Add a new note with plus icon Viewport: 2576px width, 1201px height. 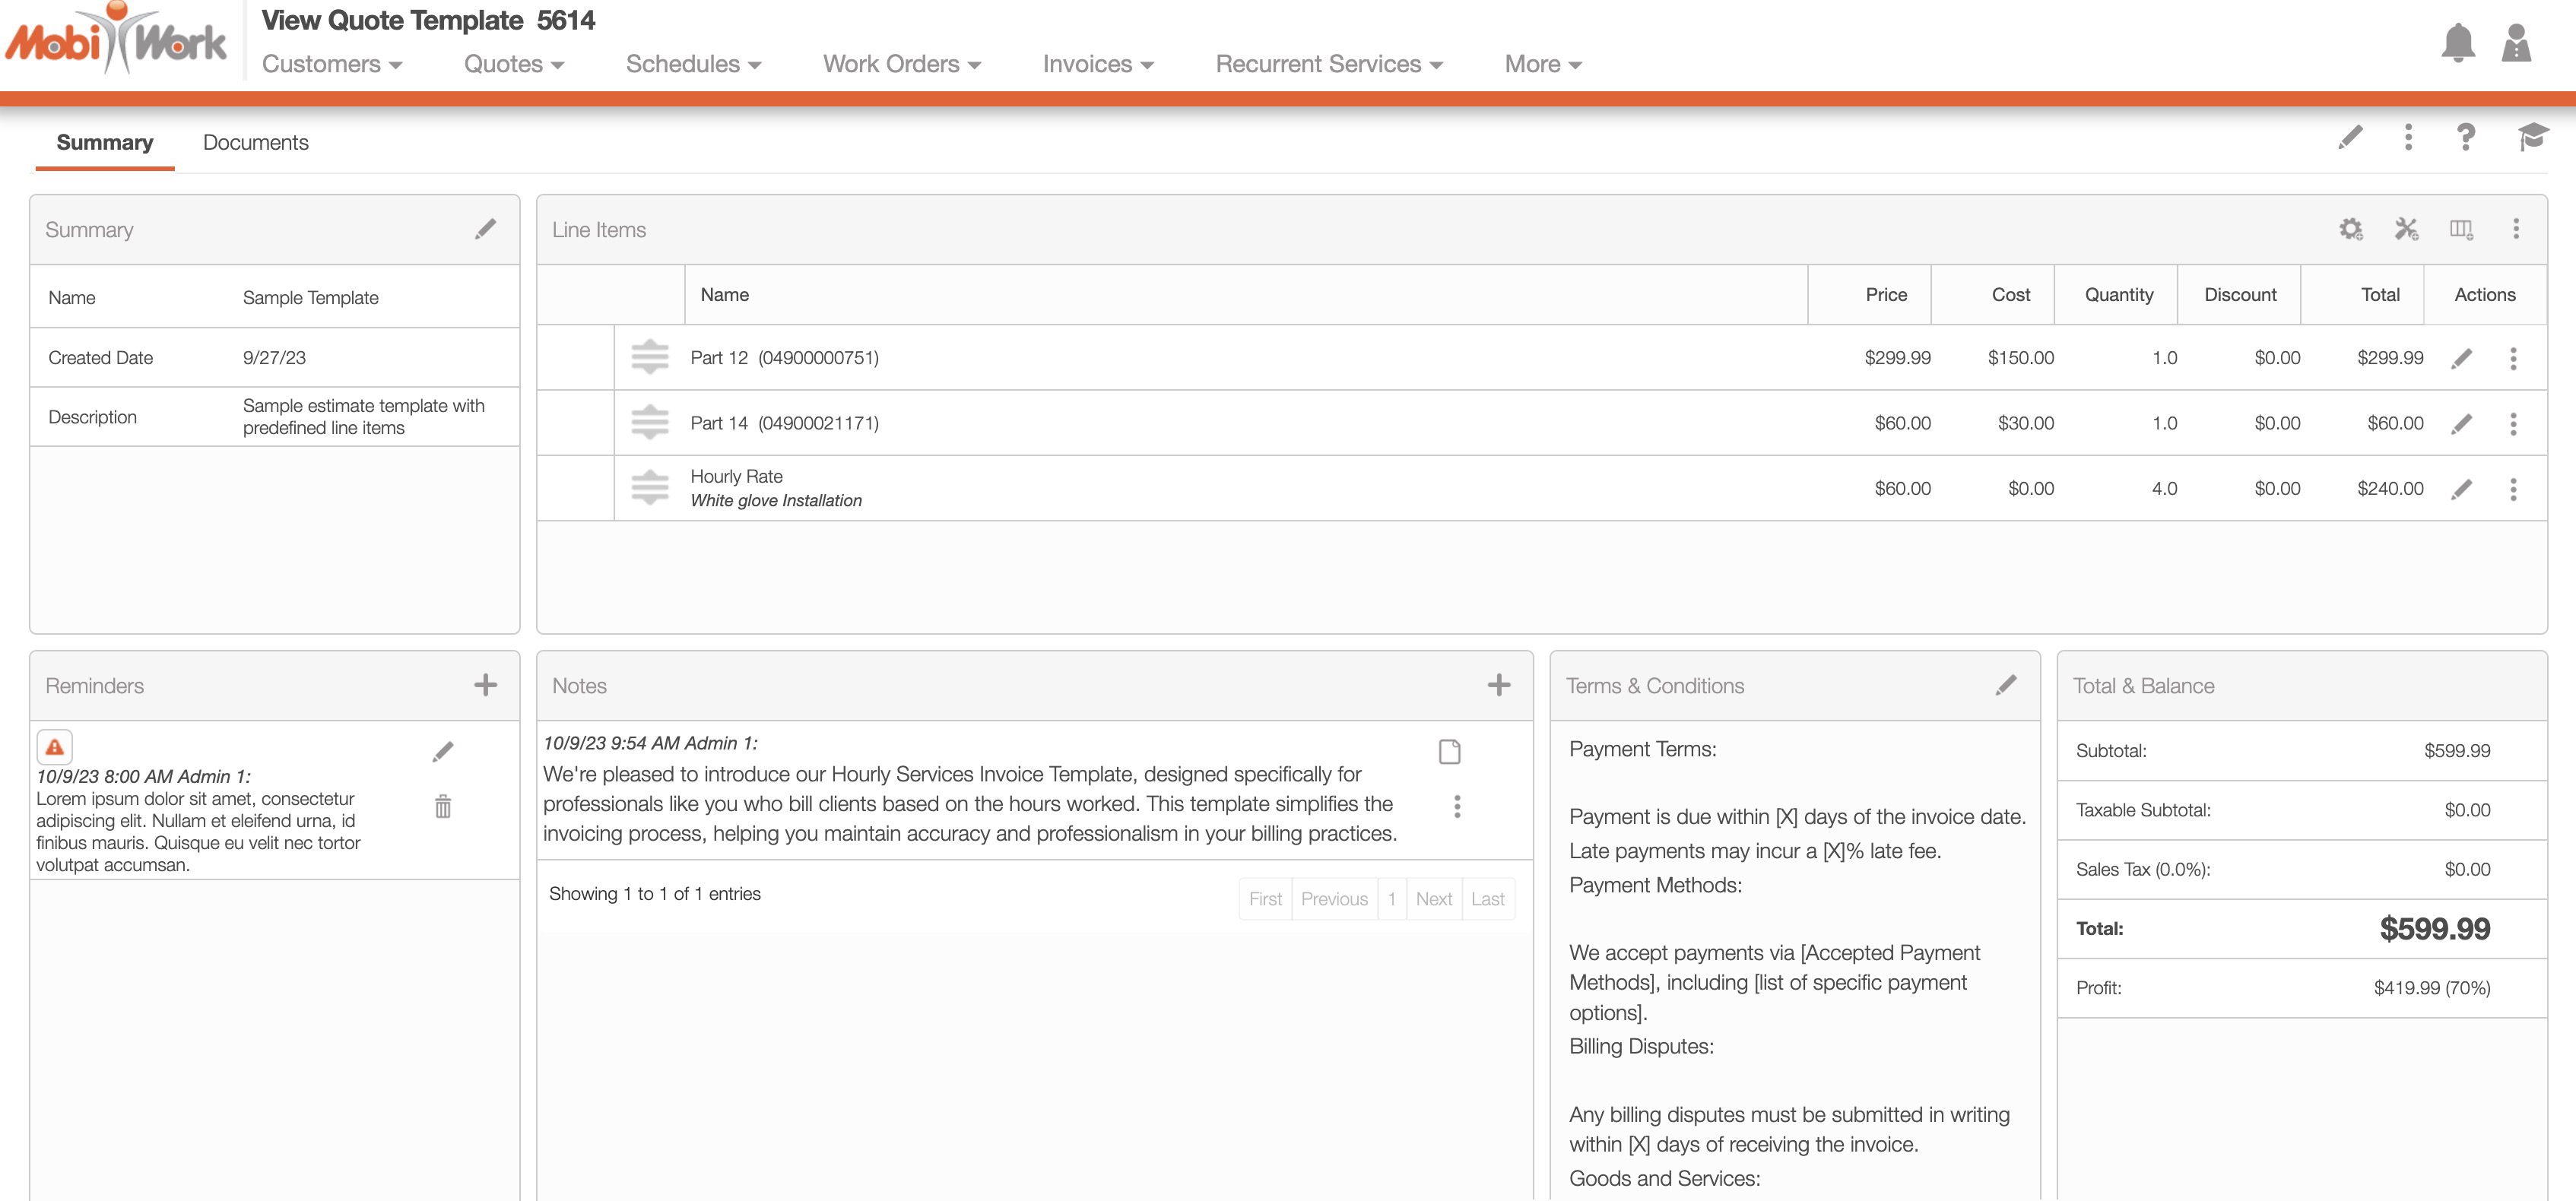1498,685
